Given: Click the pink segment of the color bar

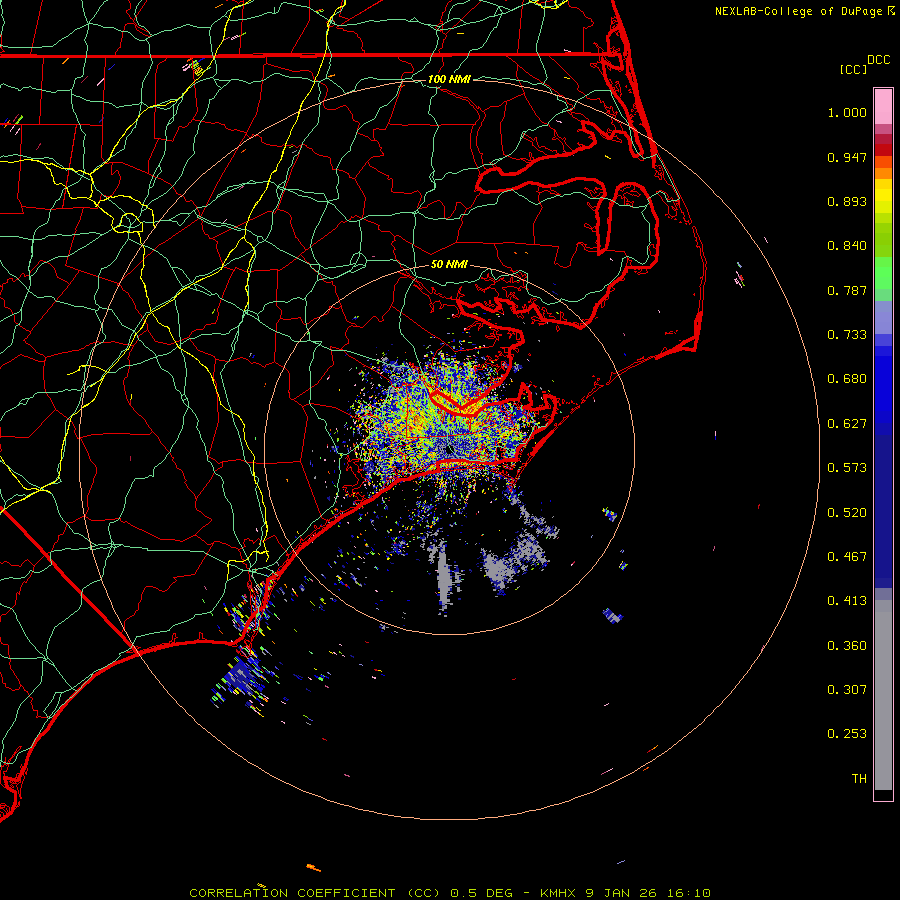Looking at the screenshot, I should (883, 107).
